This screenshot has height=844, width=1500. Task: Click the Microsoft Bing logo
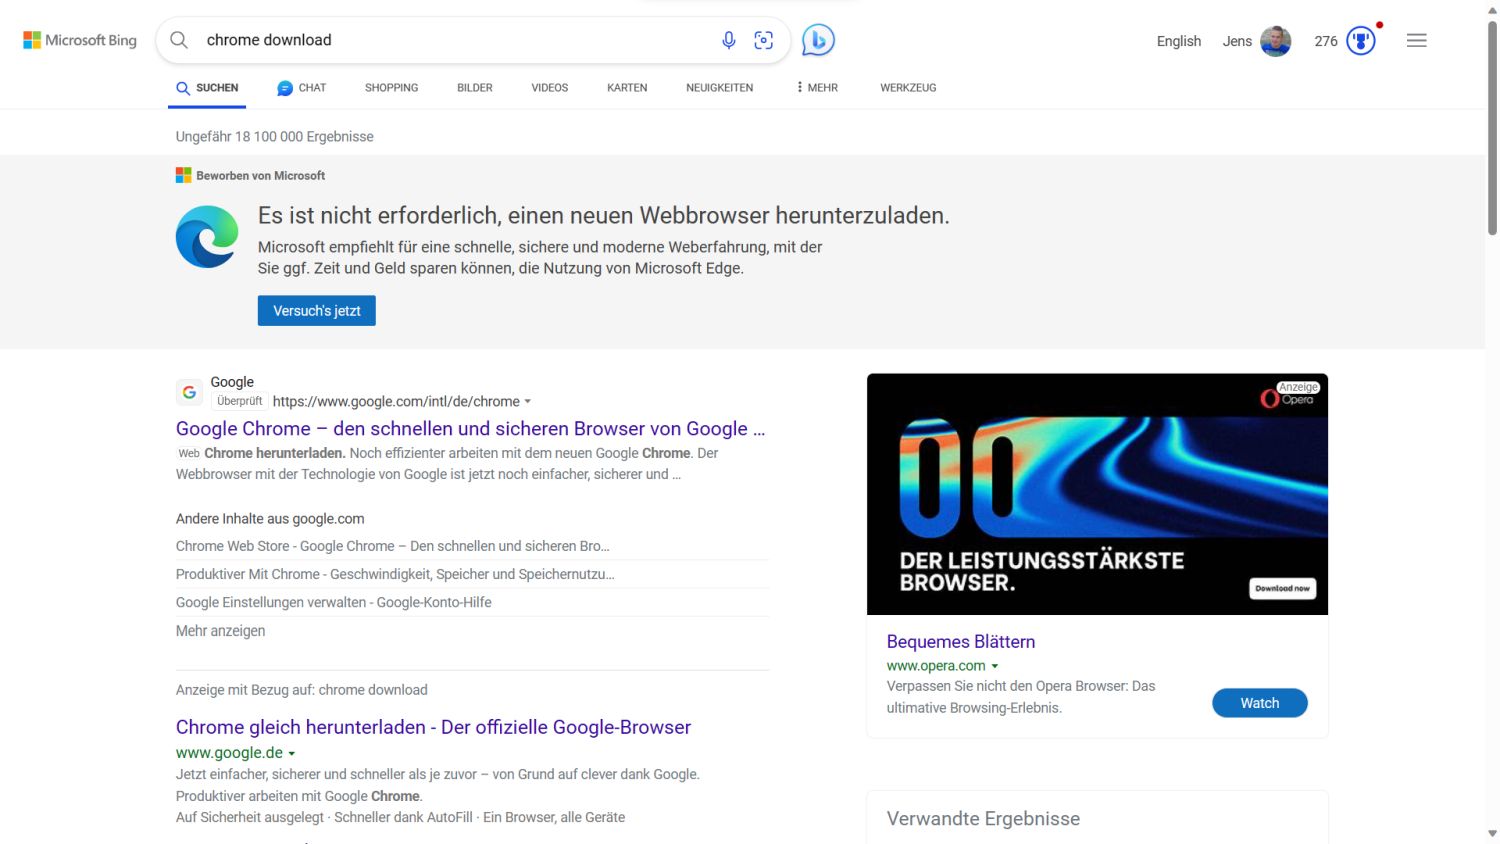(80, 40)
